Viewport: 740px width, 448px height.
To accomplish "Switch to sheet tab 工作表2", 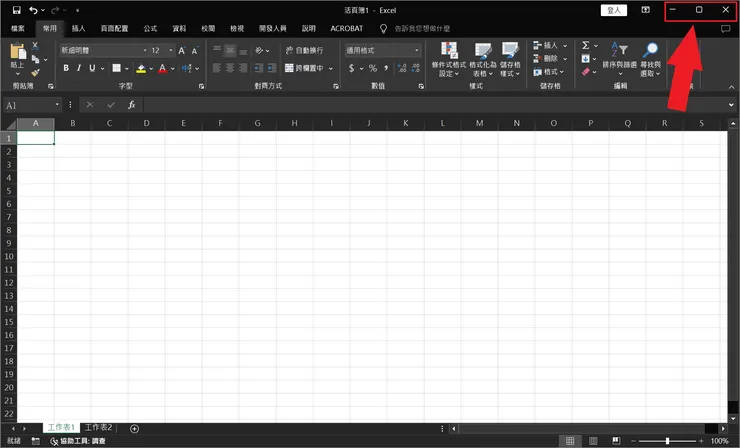I will coord(98,427).
